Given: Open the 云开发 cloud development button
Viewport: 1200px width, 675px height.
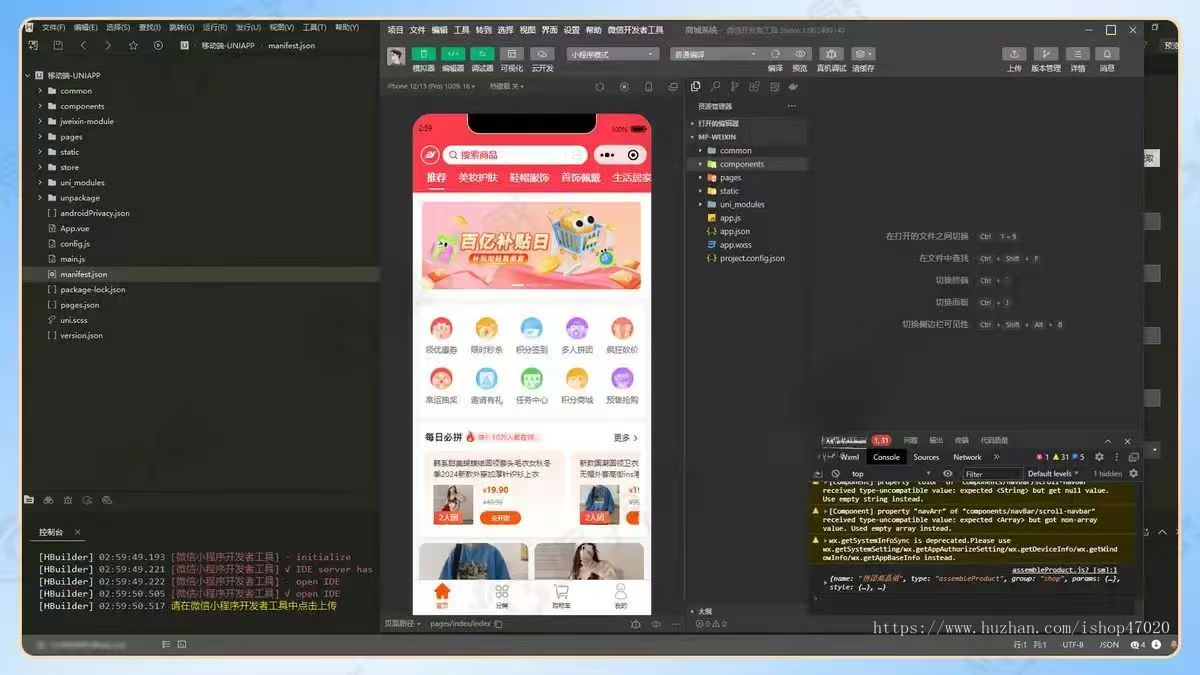Looking at the screenshot, I should [542, 54].
